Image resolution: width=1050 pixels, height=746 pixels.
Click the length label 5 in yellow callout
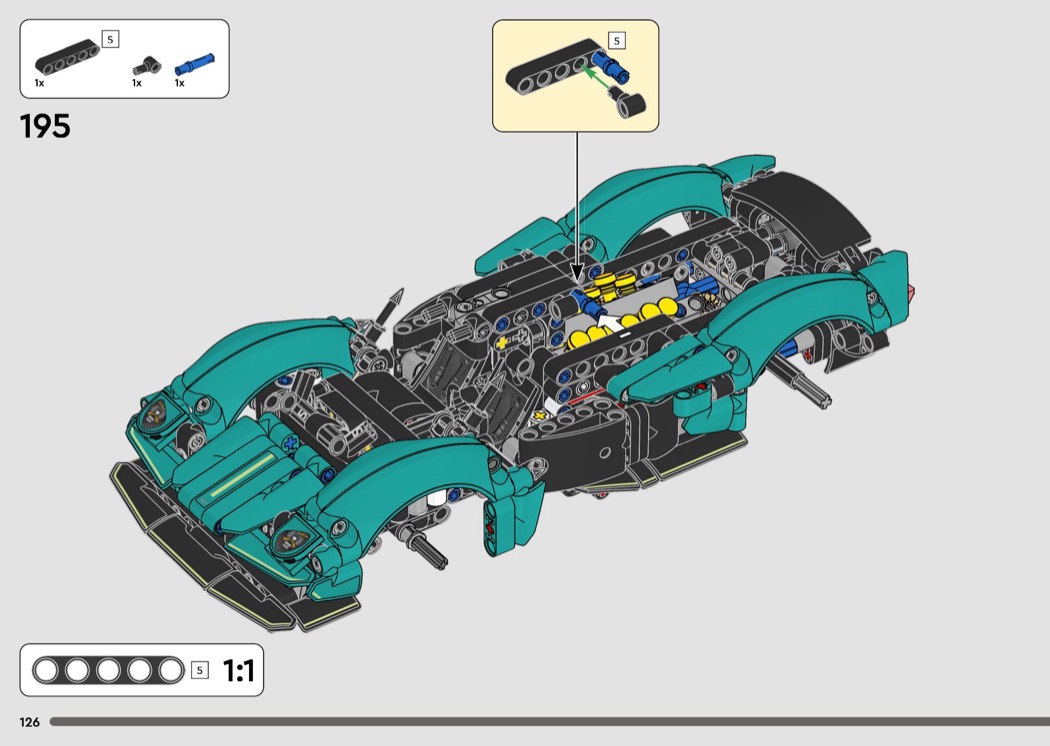(x=616, y=41)
